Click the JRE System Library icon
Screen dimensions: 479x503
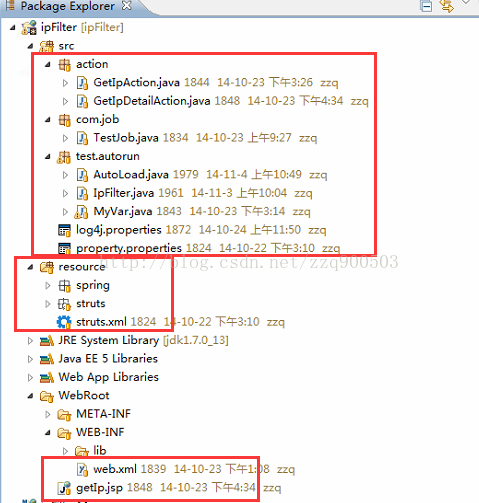(47, 341)
